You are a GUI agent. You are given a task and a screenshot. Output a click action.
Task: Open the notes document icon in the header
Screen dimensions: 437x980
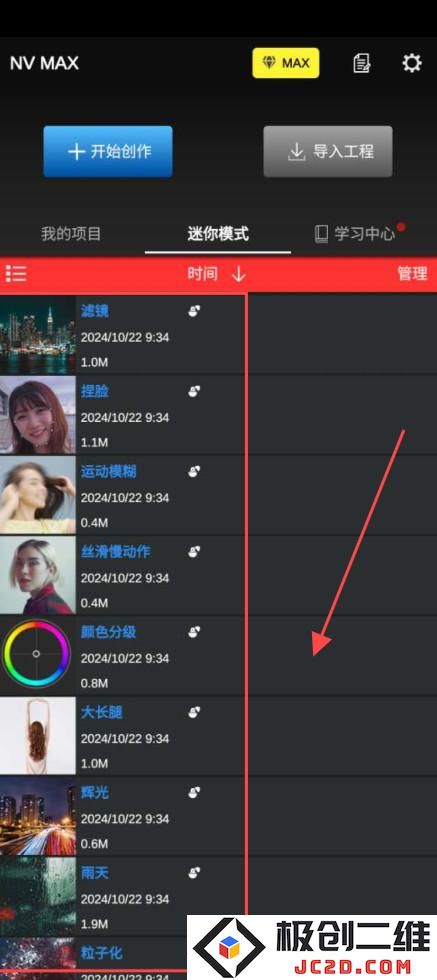point(361,63)
